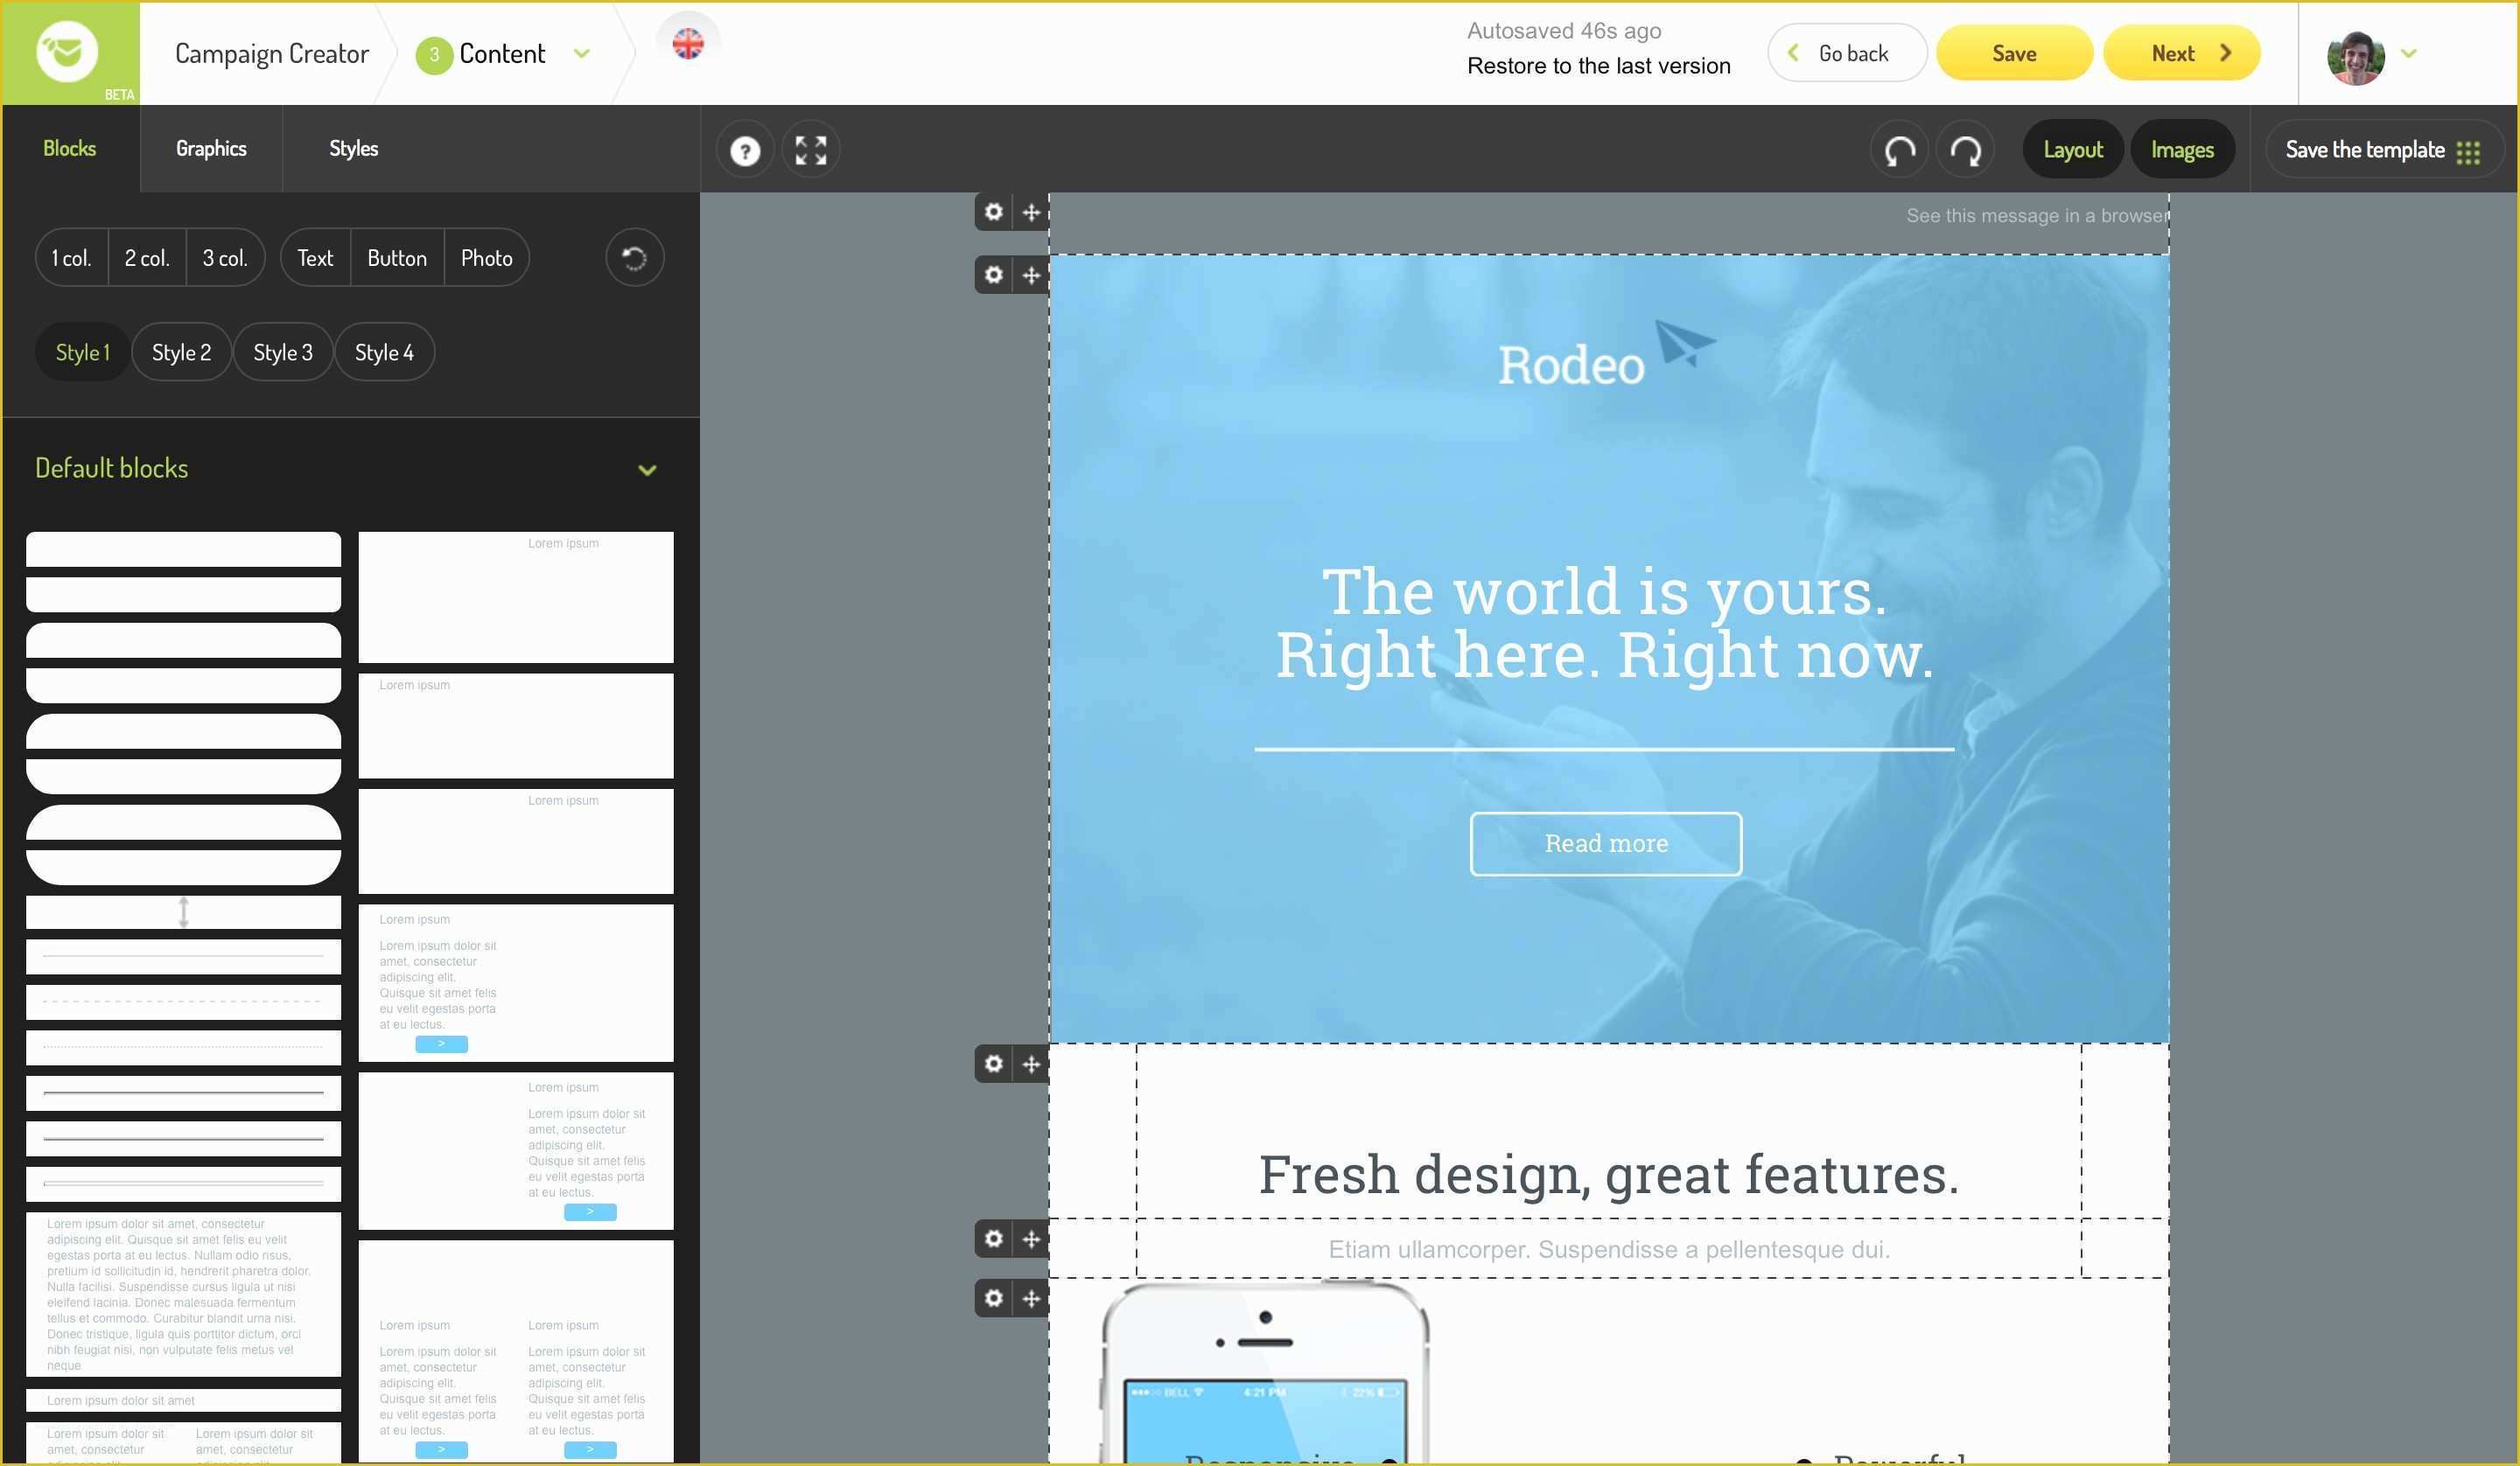Select the Style 3 button style
The image size is (2520, 1466).
click(x=281, y=353)
